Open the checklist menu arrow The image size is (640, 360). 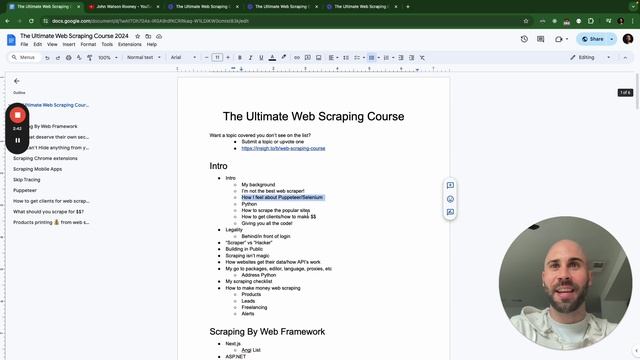point(364,58)
